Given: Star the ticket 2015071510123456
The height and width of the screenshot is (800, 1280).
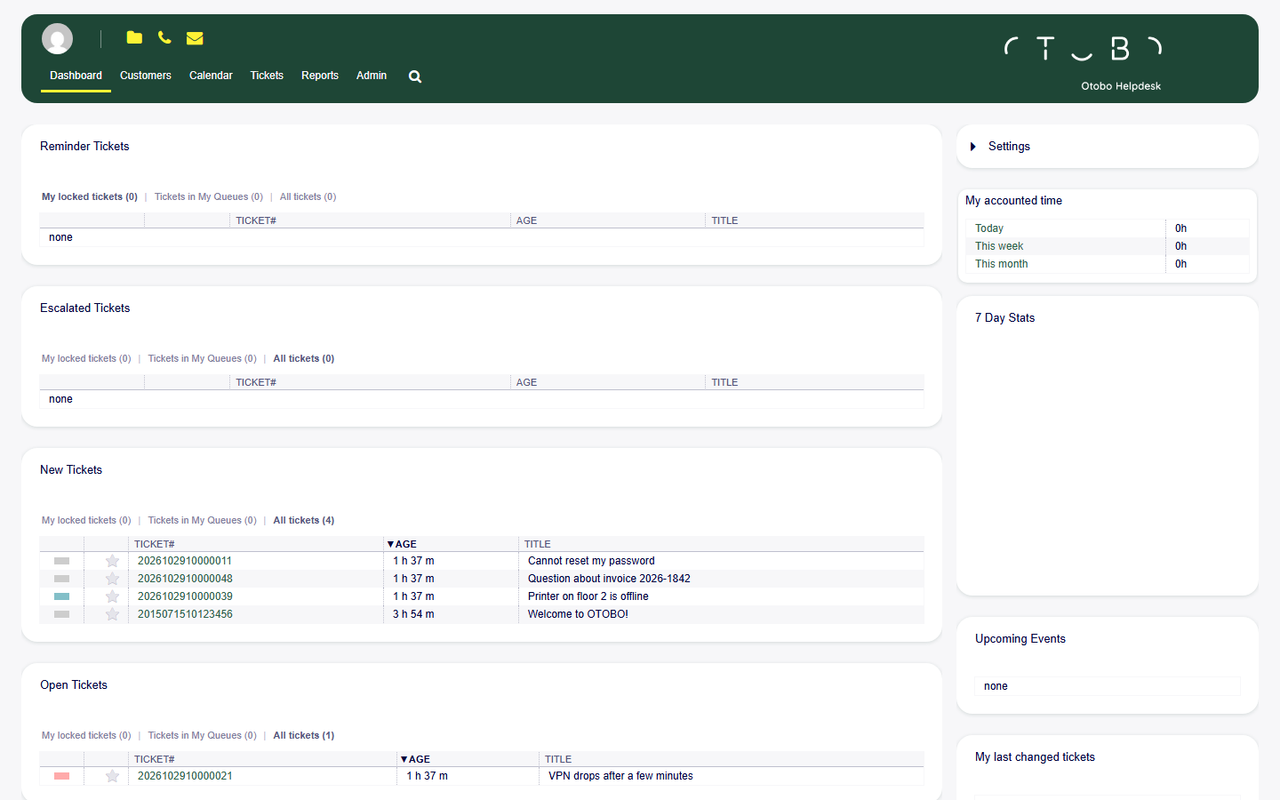Looking at the screenshot, I should click(112, 615).
